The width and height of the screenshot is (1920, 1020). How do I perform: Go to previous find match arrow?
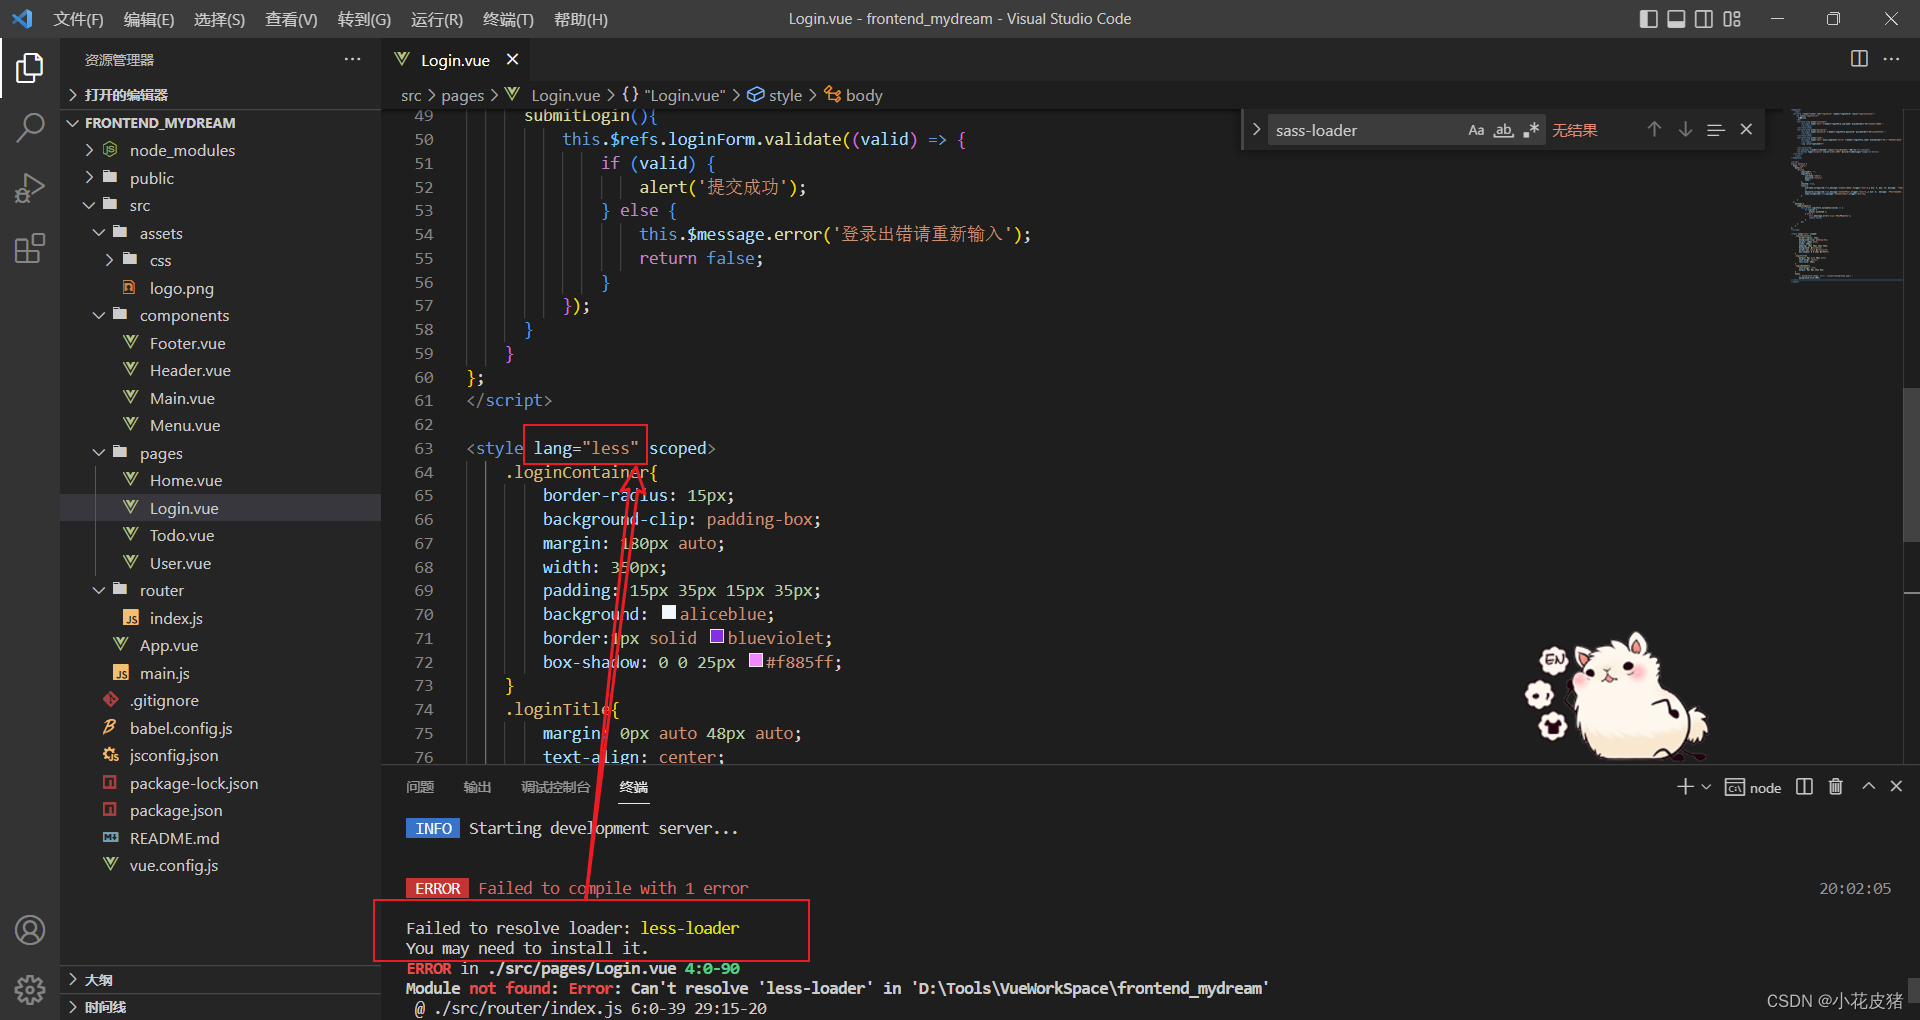point(1654,130)
